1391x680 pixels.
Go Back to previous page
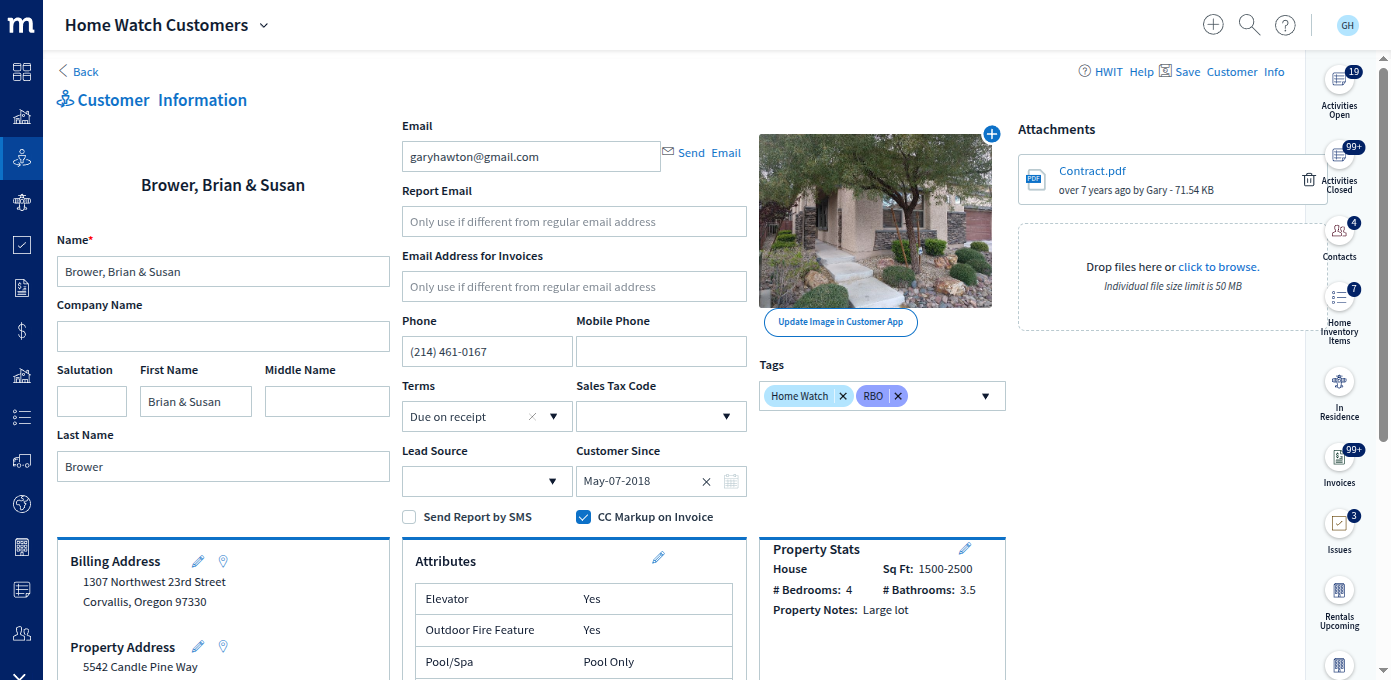coord(78,71)
